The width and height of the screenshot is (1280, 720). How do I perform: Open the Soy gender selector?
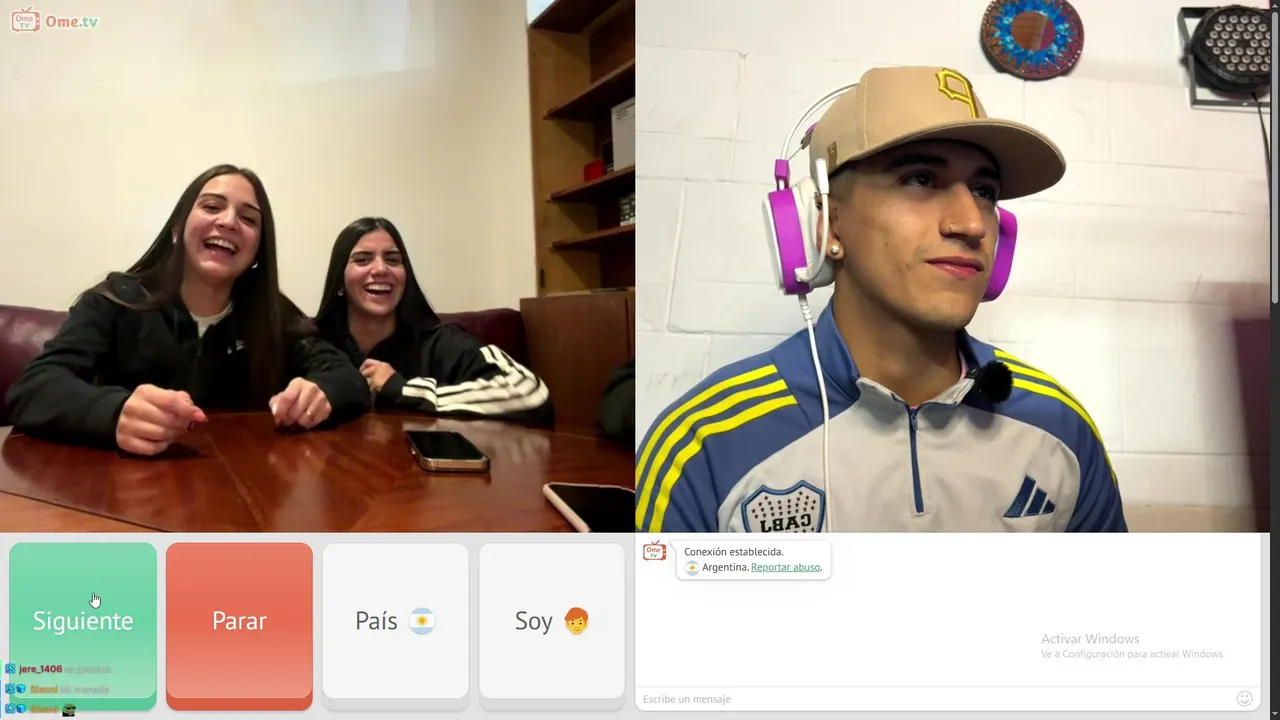[x=552, y=621]
